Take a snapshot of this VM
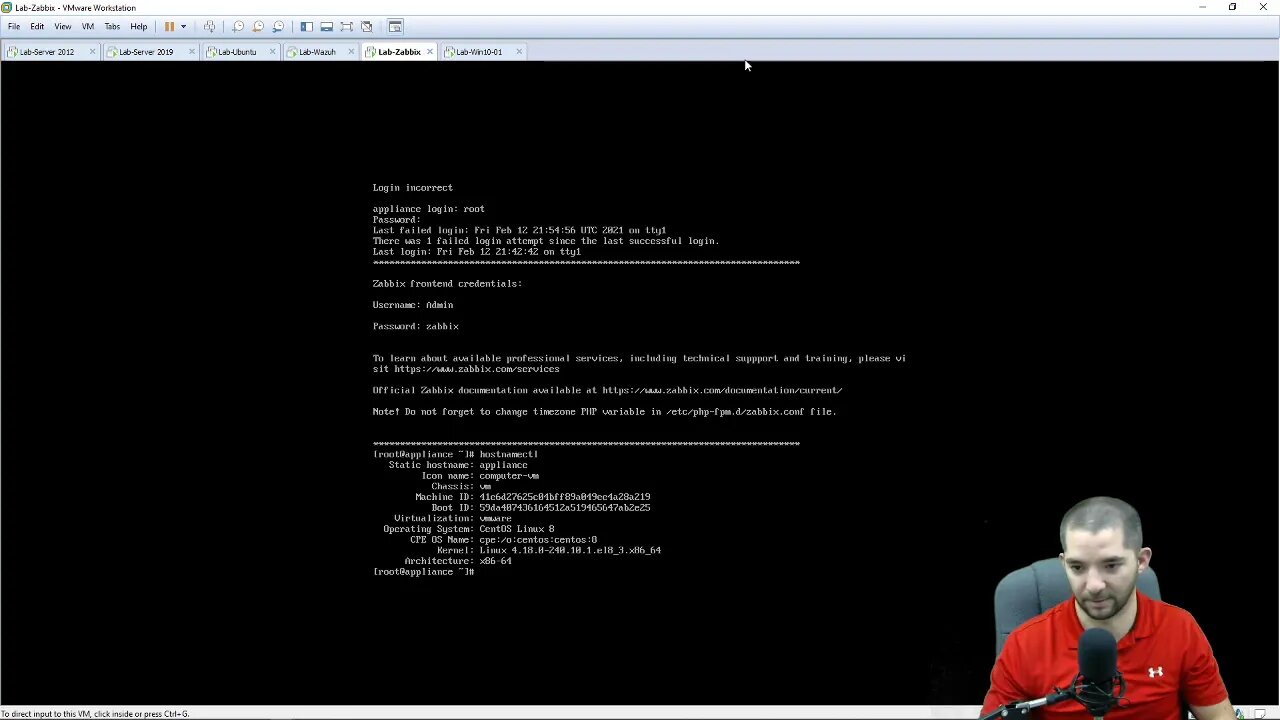1280x720 pixels. pyautogui.click(x=238, y=27)
